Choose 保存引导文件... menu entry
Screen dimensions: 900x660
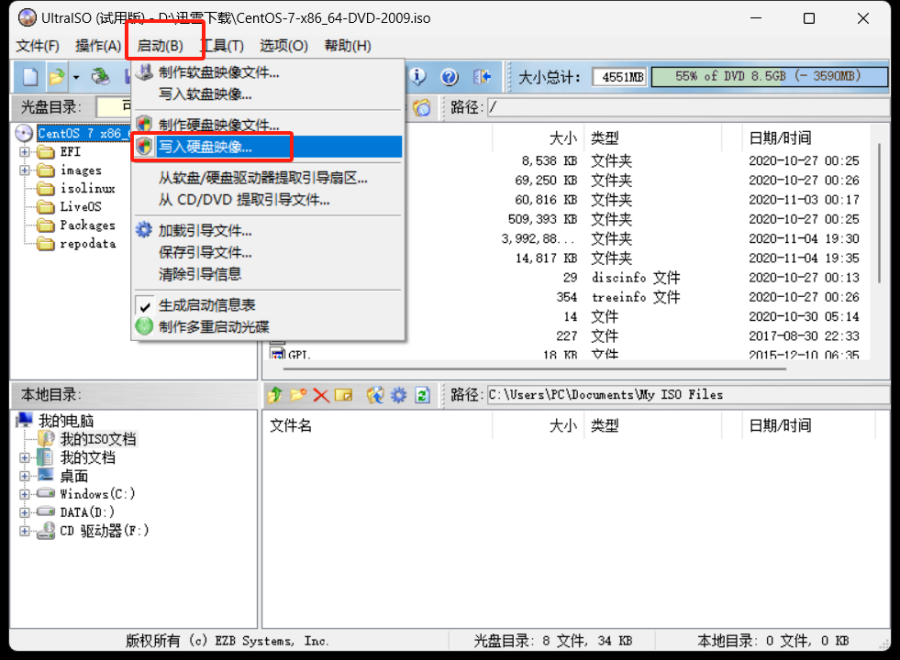tap(268, 253)
